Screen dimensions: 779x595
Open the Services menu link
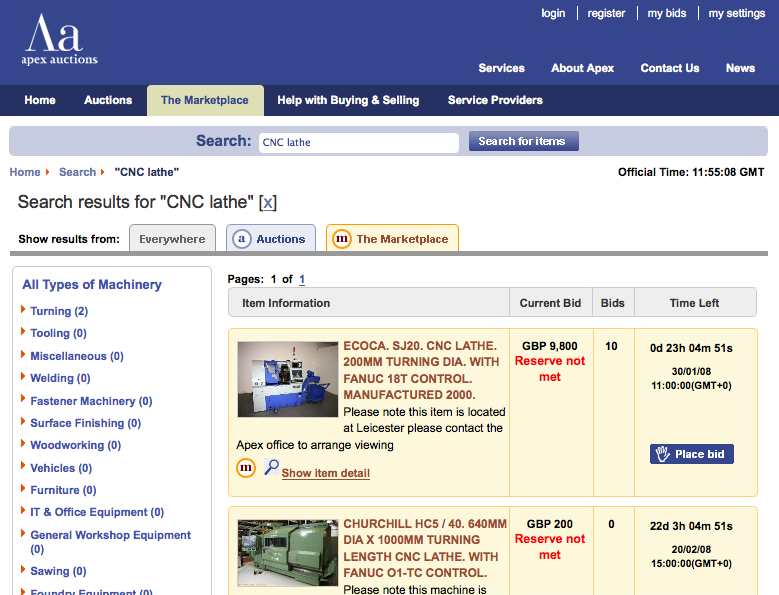tap(501, 68)
